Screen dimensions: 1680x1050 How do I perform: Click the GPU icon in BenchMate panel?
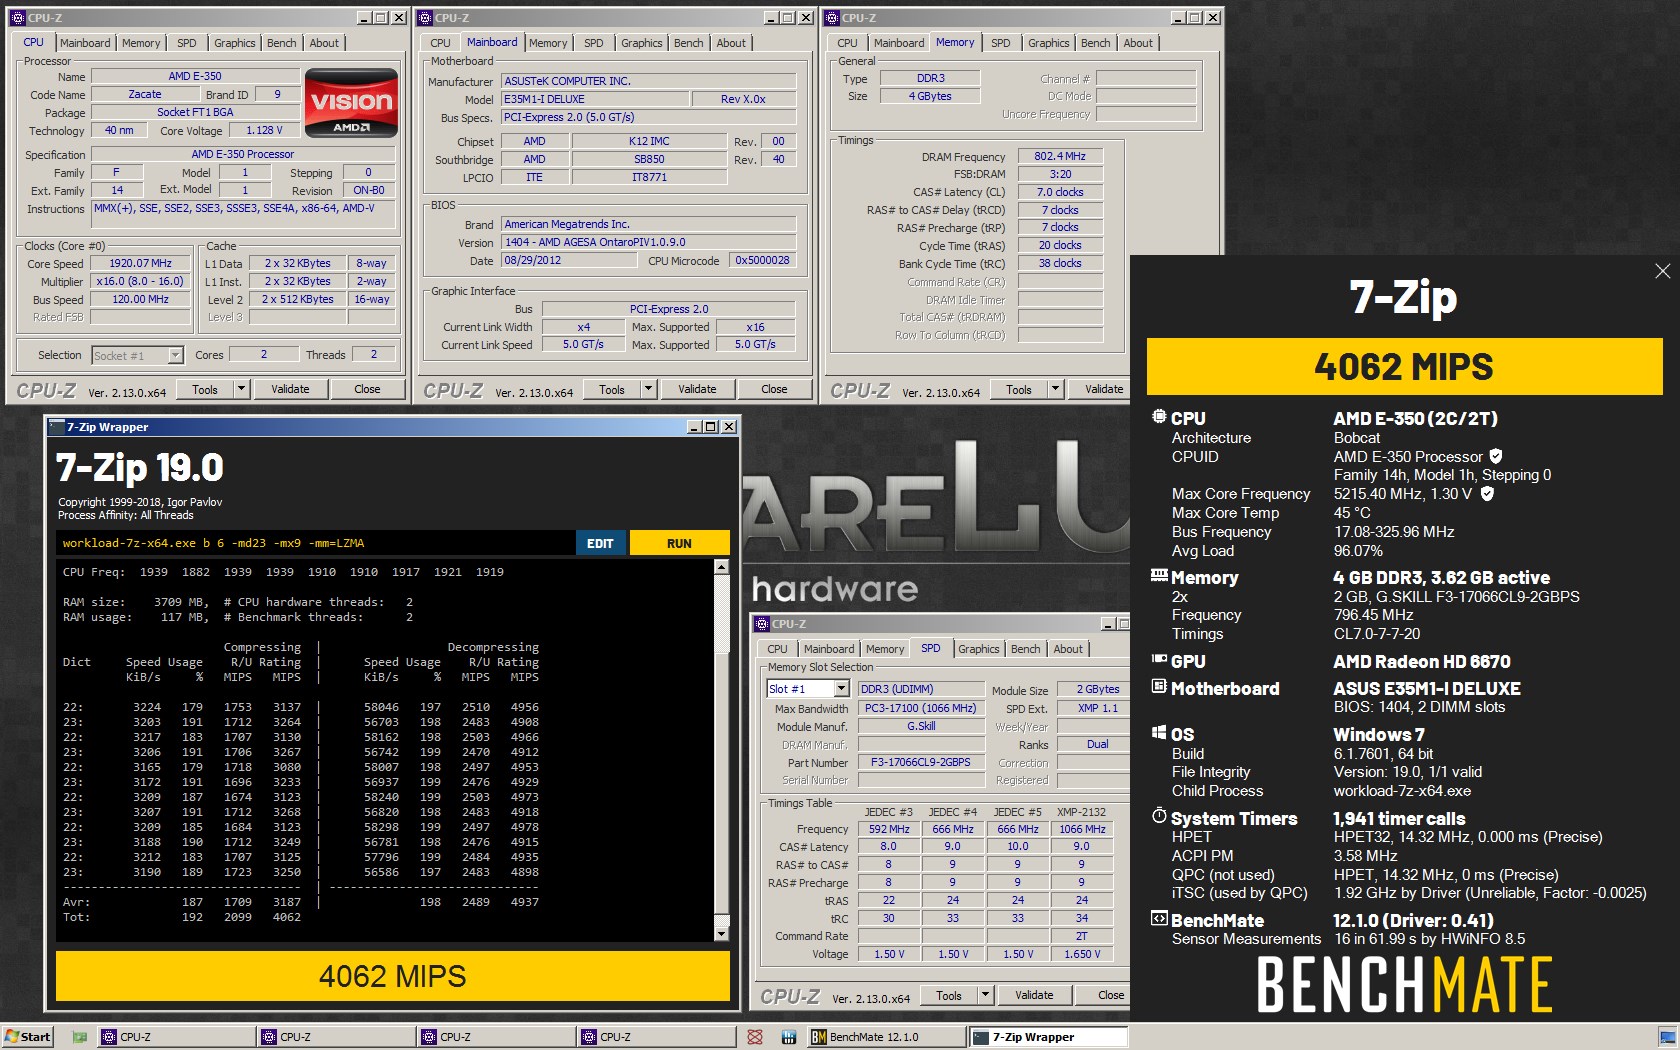1158,660
